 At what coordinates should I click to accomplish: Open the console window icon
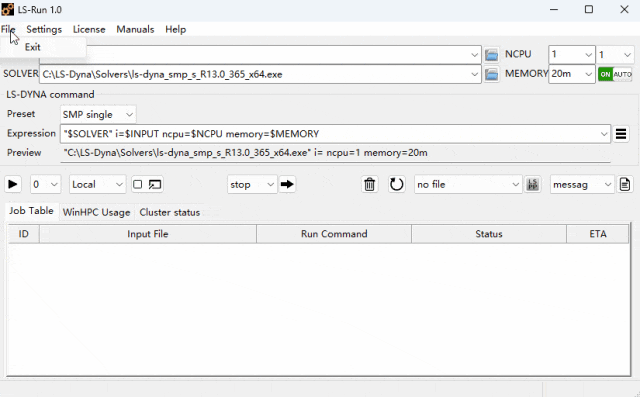155,184
